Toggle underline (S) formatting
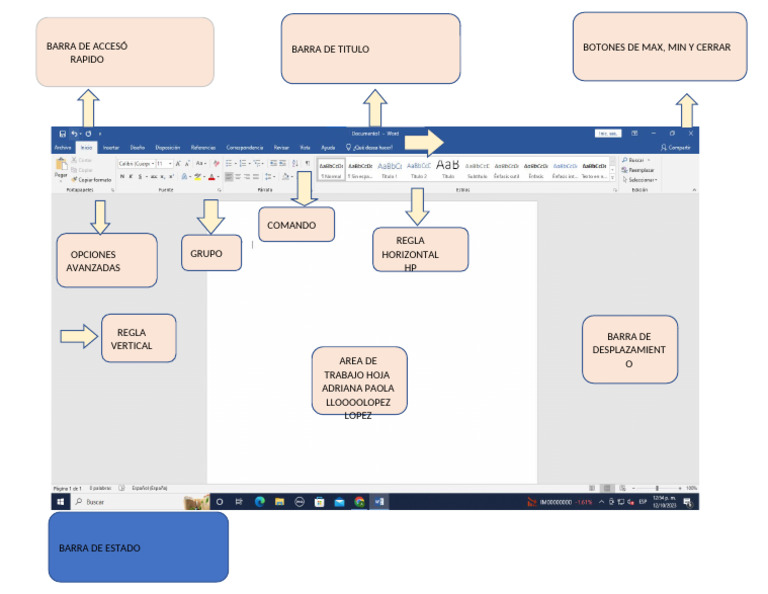The height and width of the screenshot is (594, 768). click(140, 176)
